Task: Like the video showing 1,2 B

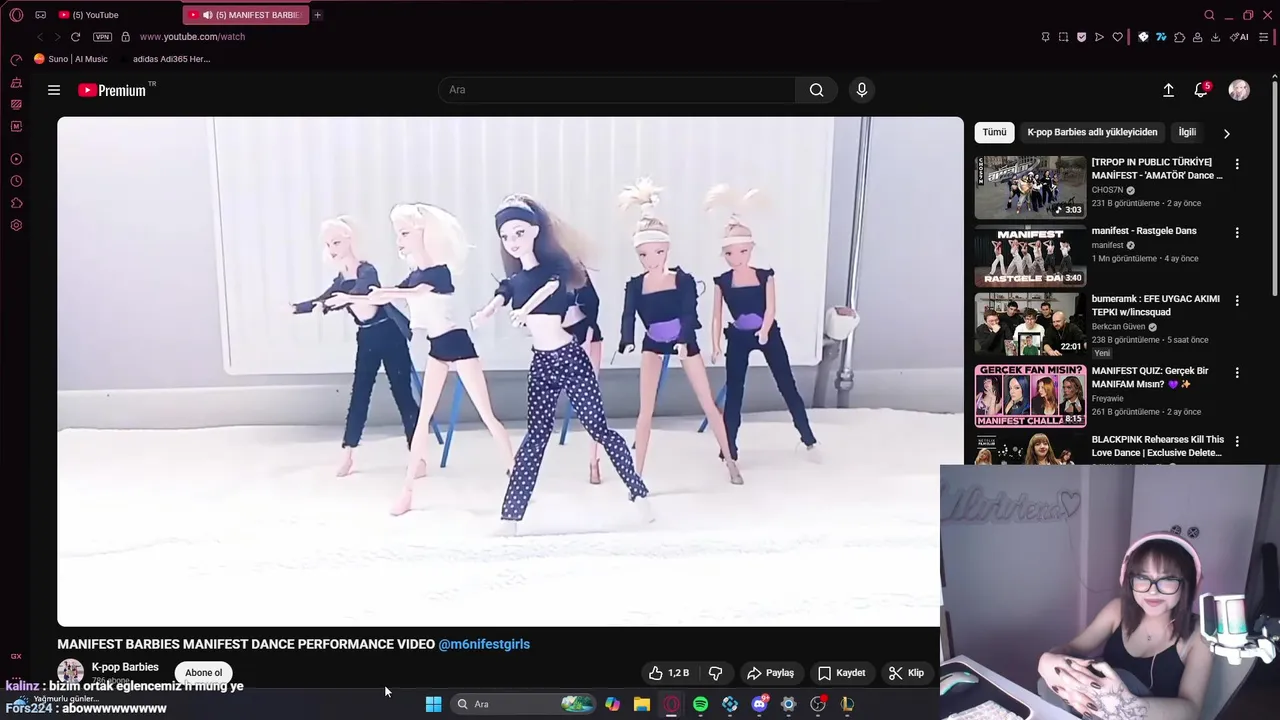Action: (669, 673)
